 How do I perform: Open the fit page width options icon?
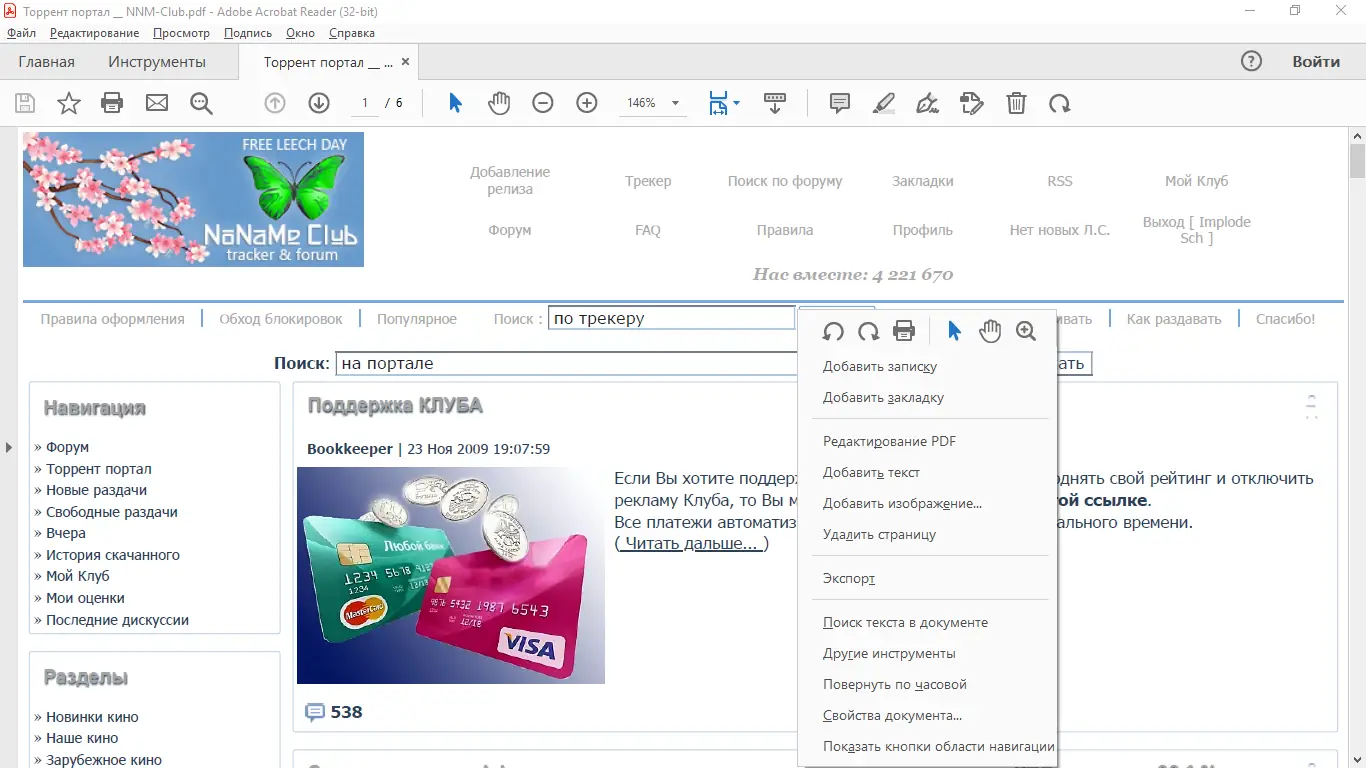[724, 103]
